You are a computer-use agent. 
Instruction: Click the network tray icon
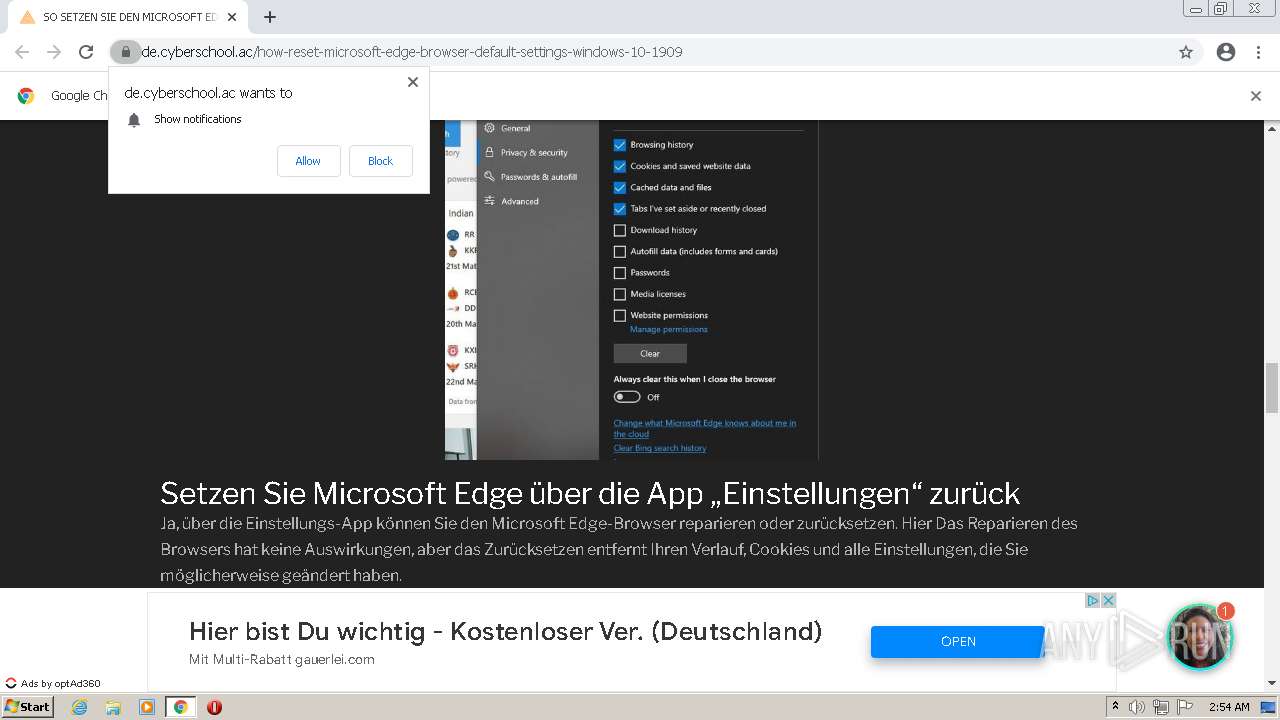(x=1161, y=707)
